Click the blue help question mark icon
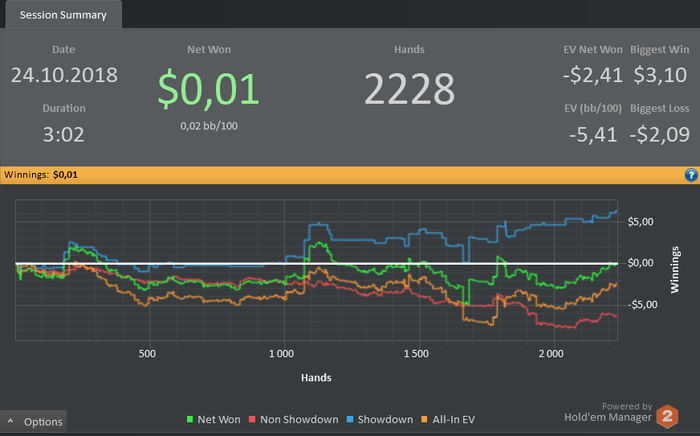The height and width of the screenshot is (436, 700). (691, 175)
